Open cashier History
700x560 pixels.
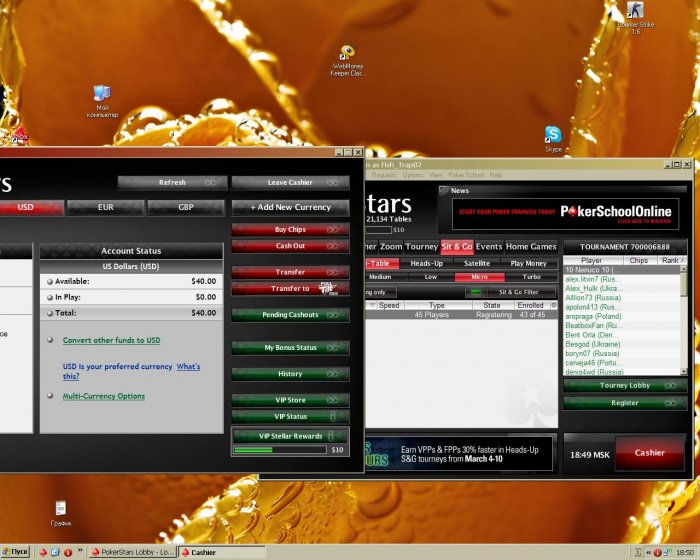click(290, 374)
